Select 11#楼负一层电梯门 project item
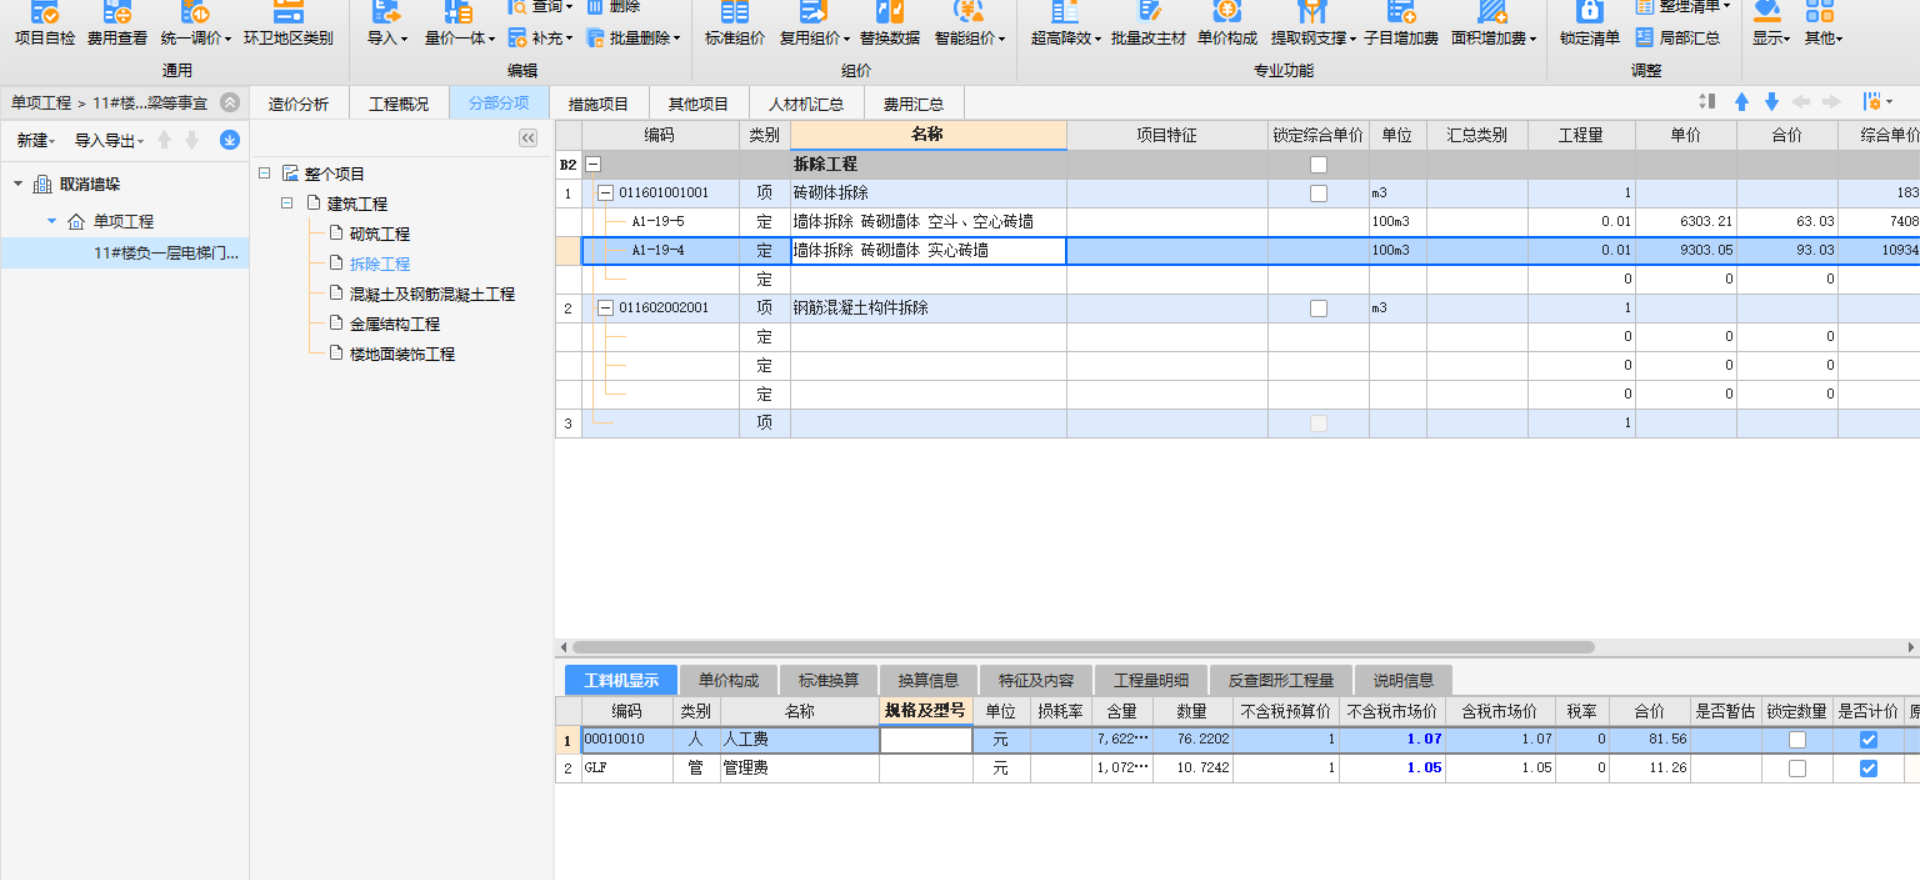 pyautogui.click(x=125, y=253)
